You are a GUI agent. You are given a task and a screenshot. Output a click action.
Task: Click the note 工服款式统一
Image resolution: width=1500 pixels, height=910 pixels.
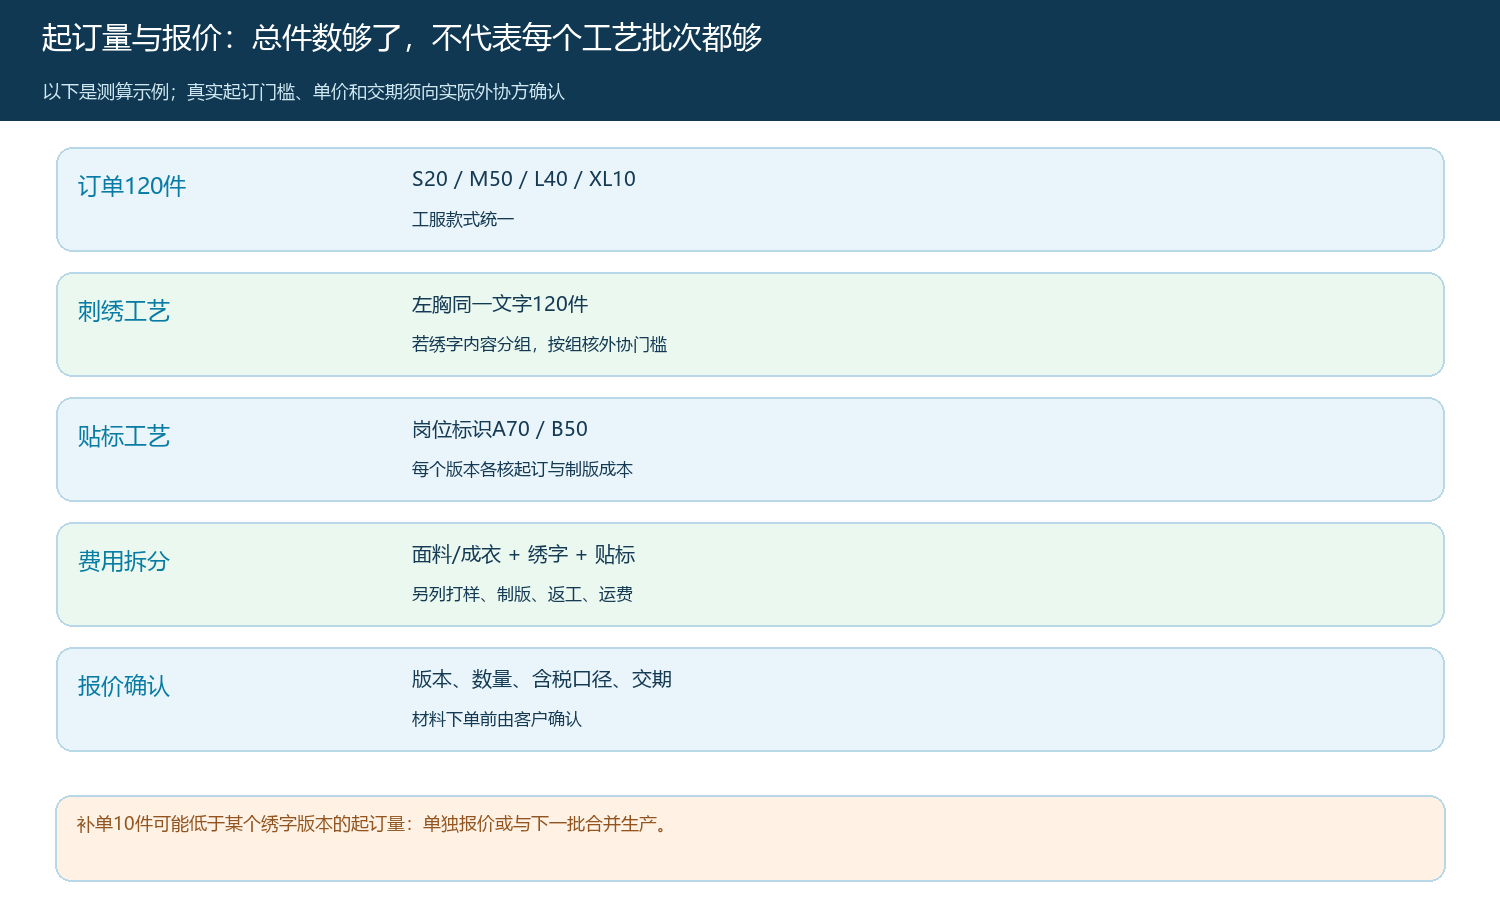tap(463, 219)
